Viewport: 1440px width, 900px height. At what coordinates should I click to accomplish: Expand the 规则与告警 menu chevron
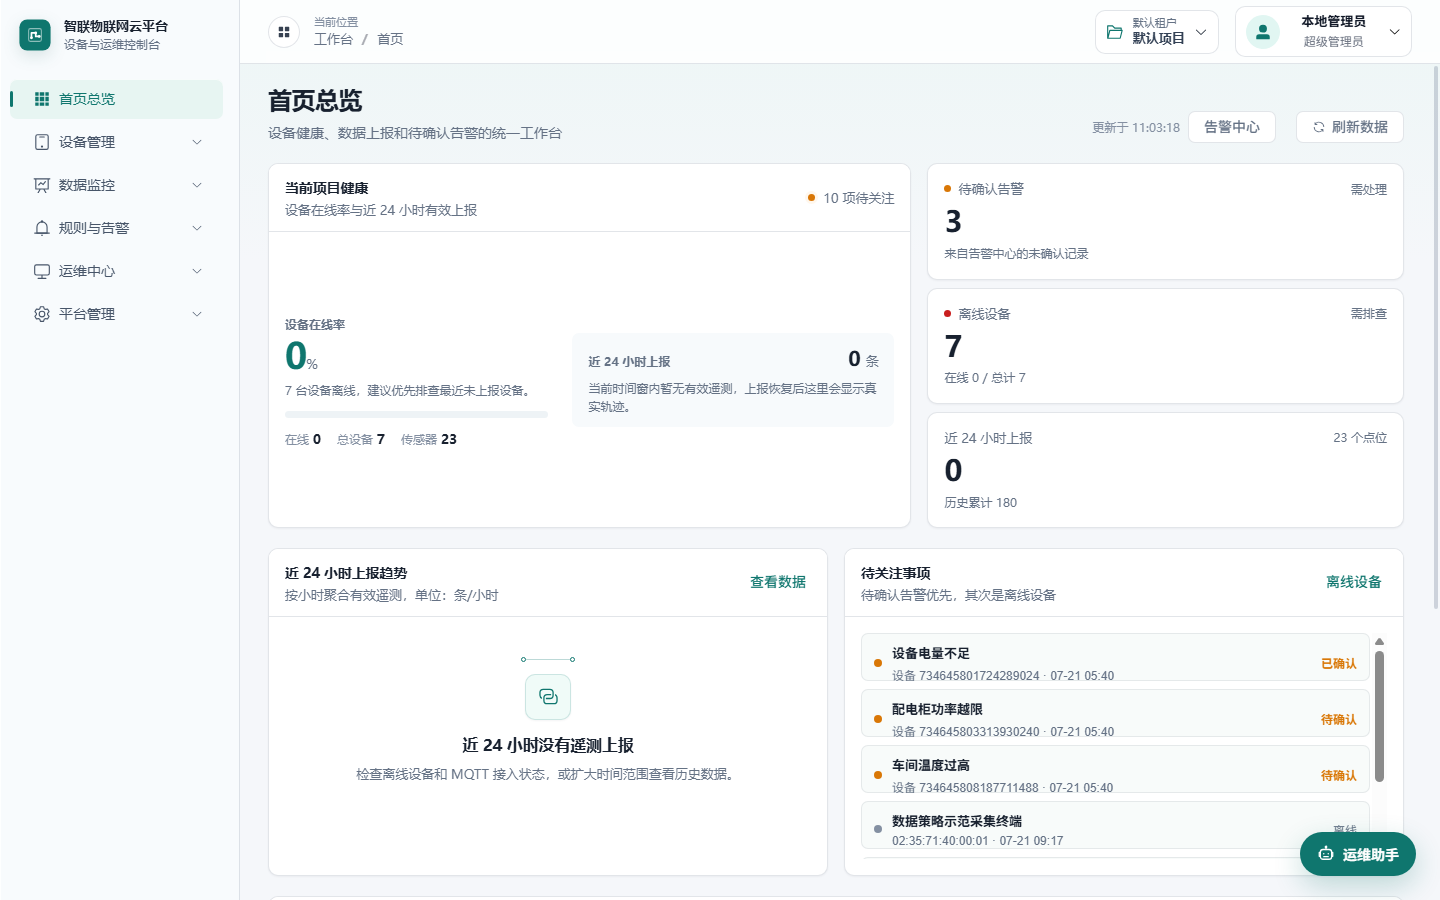point(197,228)
